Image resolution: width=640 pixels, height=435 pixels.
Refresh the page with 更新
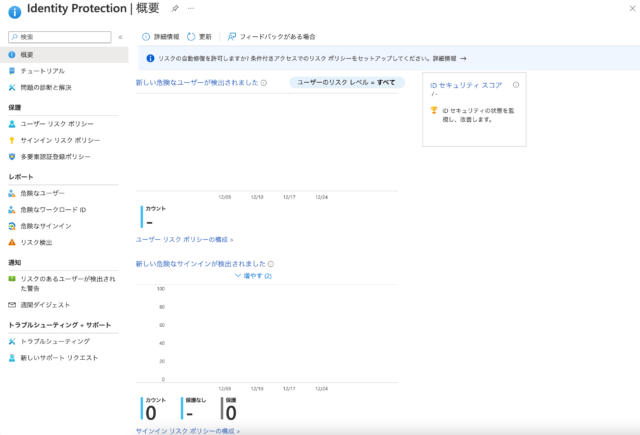(199, 37)
